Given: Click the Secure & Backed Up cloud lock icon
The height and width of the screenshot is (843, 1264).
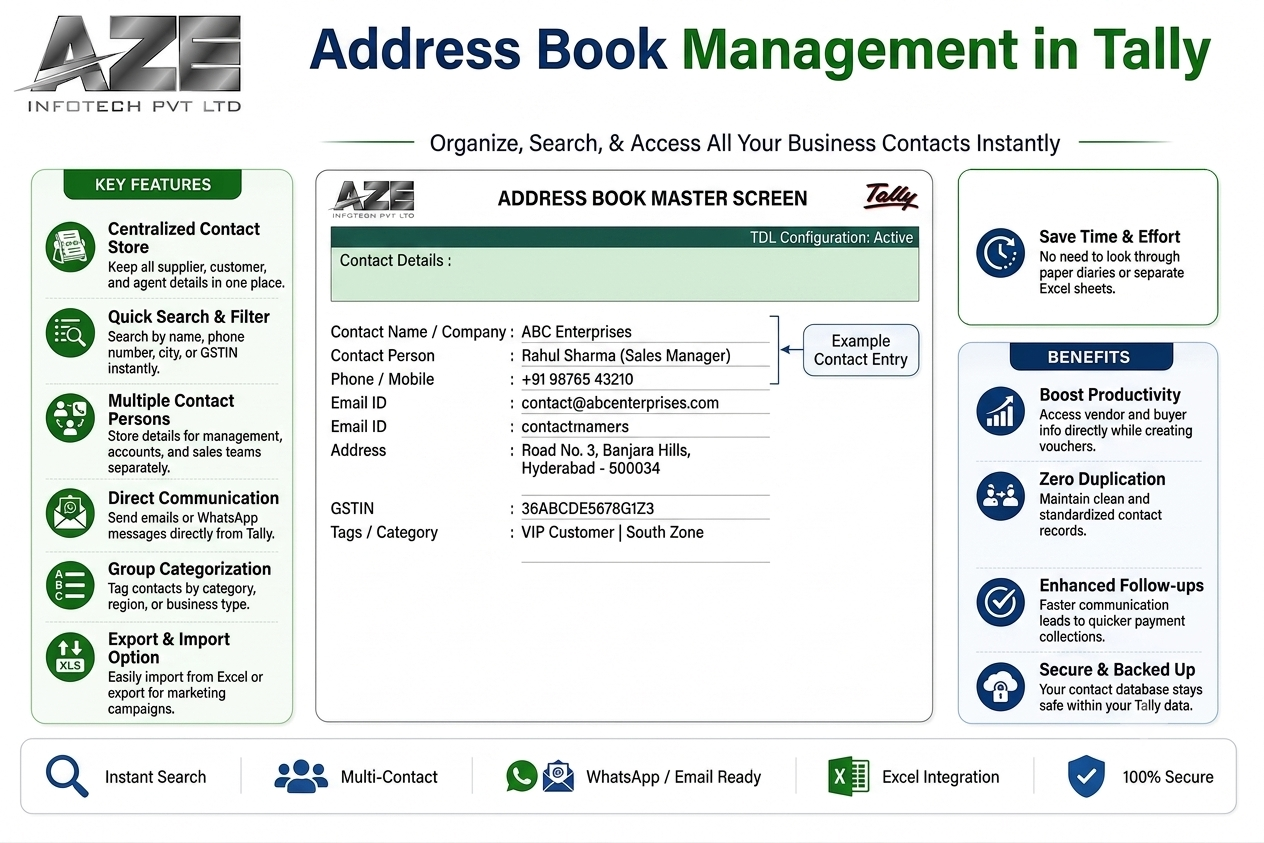Looking at the screenshot, I should coord(1000,687).
